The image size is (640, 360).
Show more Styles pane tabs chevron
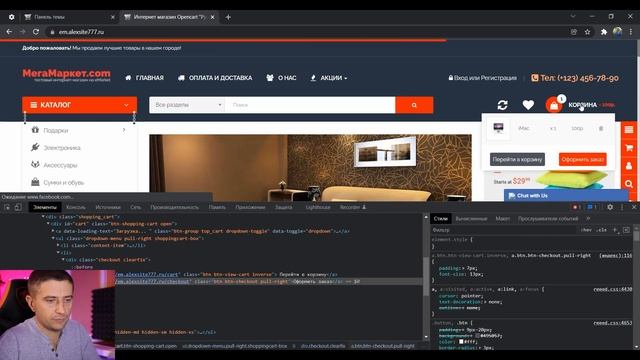[588, 218]
